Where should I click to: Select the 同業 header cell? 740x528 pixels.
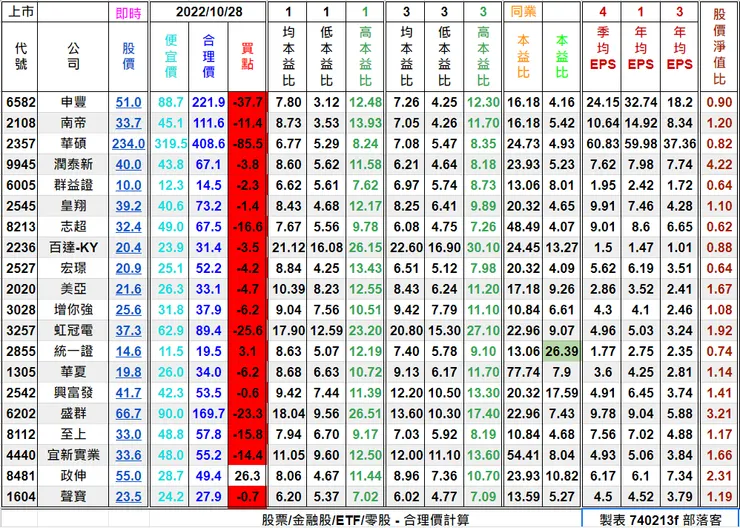[523, 12]
